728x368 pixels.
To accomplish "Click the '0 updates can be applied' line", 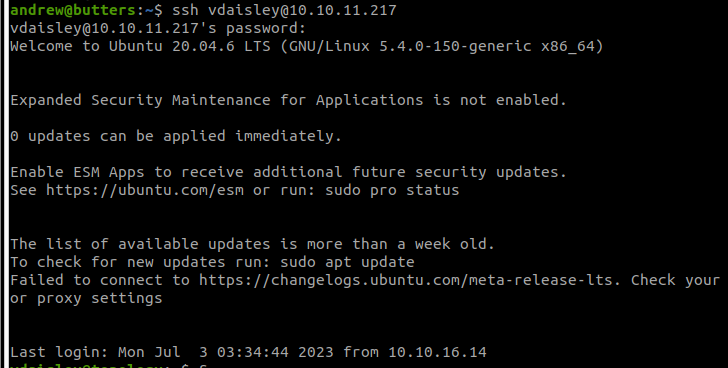I will click(x=176, y=136).
